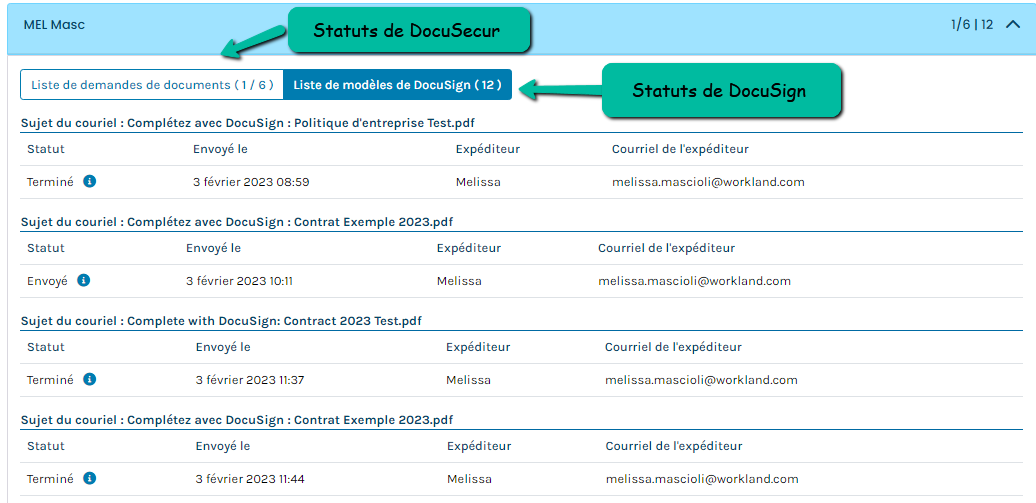
Task: Click Terminé status in the 11:37 row
Action: pos(50,380)
